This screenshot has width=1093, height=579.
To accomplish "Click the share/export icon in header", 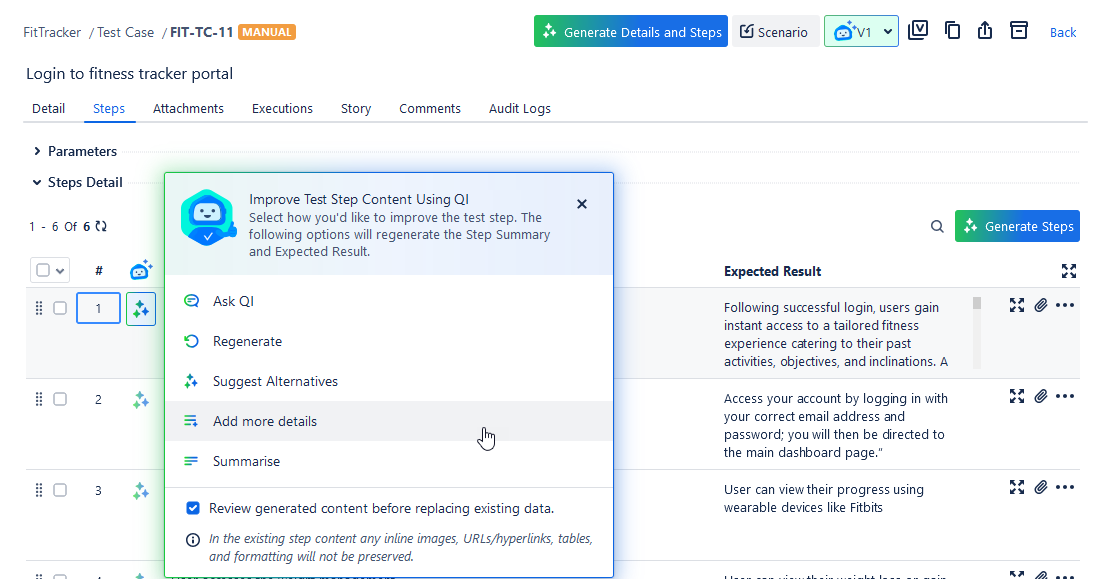I will [985, 31].
